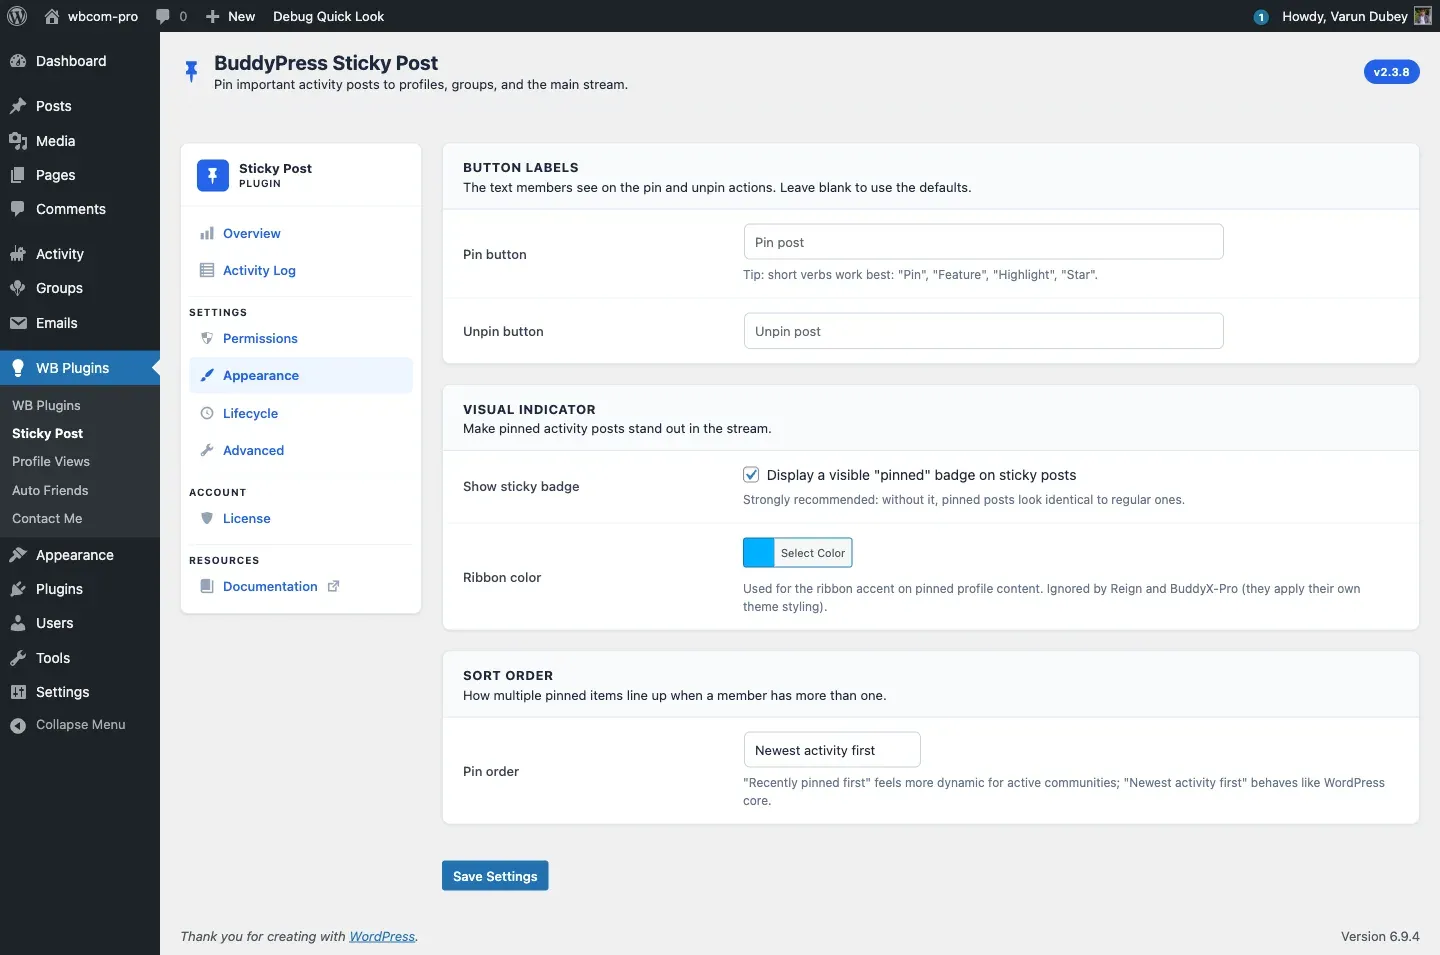Open the WB Plugins submenu item
Image resolution: width=1440 pixels, height=955 pixels.
coord(46,405)
